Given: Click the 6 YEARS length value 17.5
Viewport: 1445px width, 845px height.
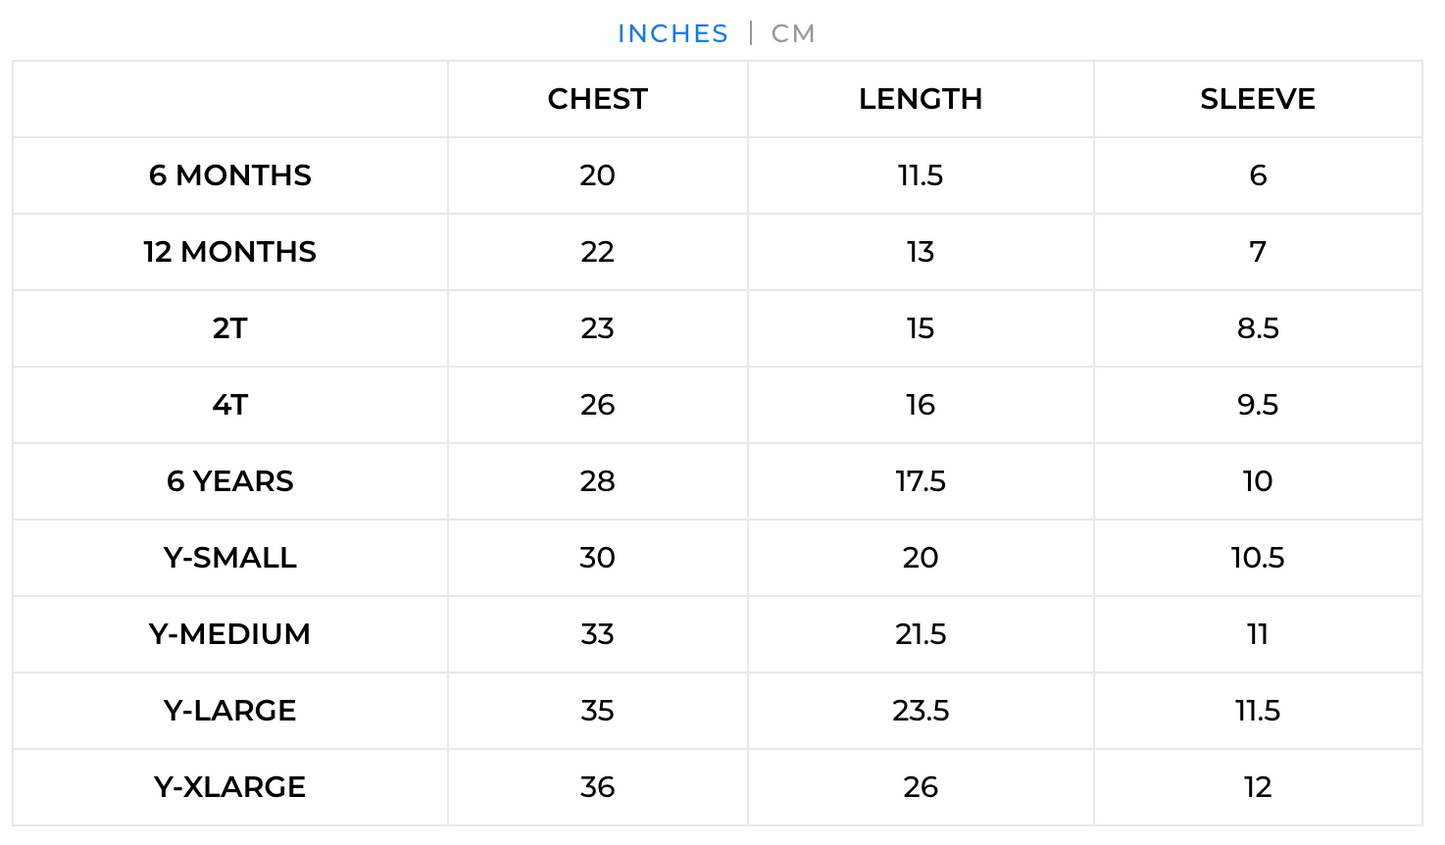Looking at the screenshot, I should [x=921, y=481].
